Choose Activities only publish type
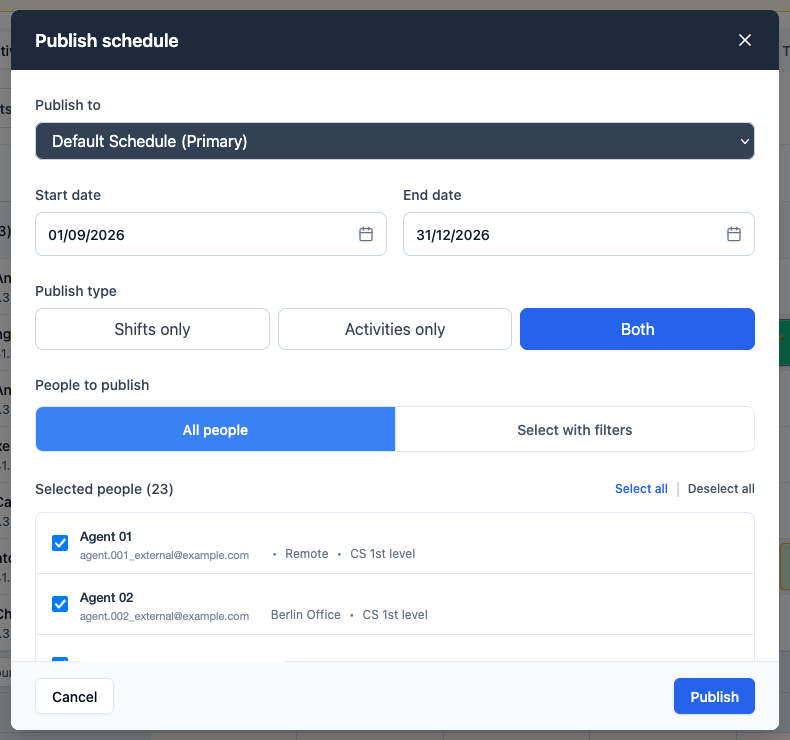The image size is (790, 740). (394, 329)
